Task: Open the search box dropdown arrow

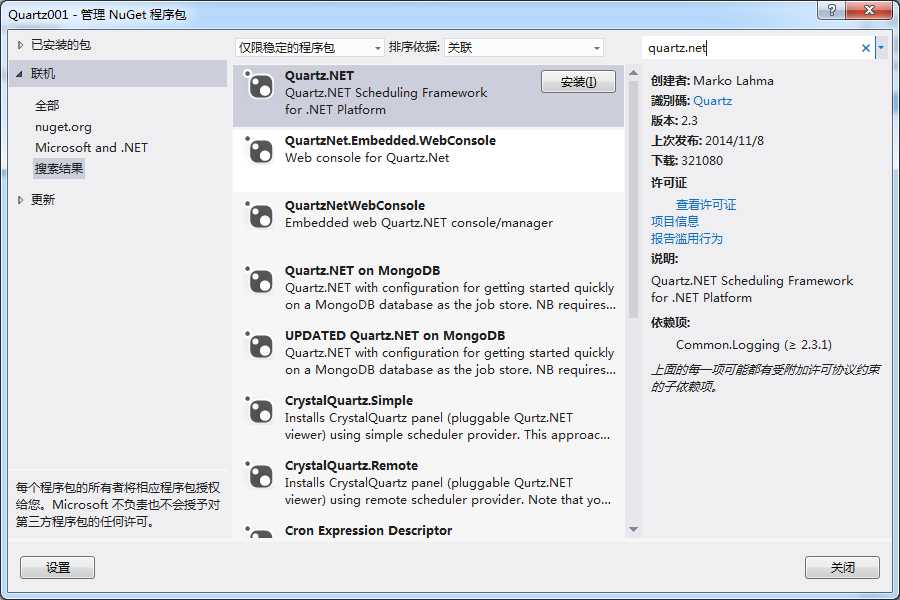Action: (881, 48)
